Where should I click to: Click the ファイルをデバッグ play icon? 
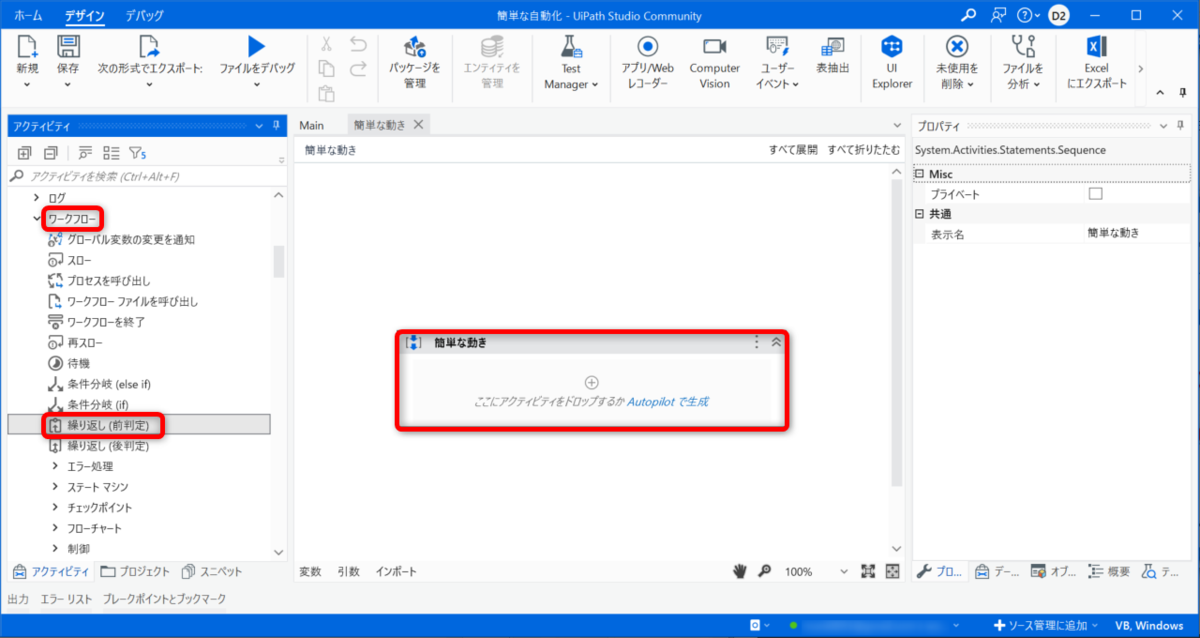[x=257, y=45]
